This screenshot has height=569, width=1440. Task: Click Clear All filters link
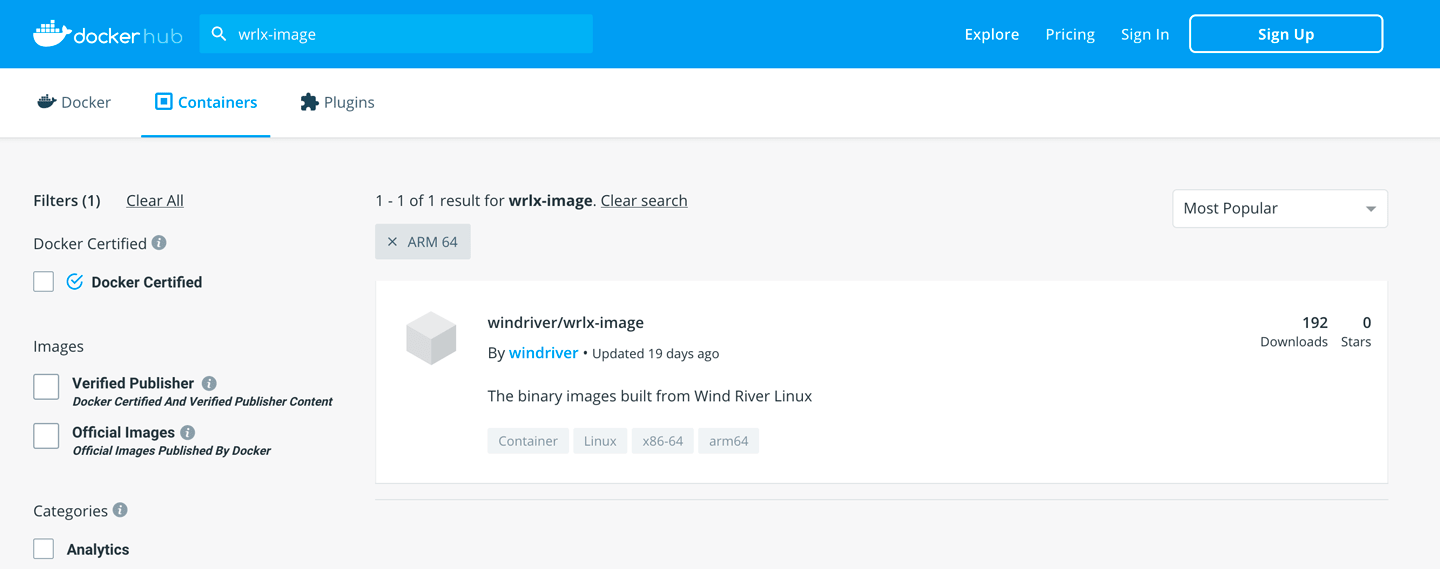click(155, 200)
